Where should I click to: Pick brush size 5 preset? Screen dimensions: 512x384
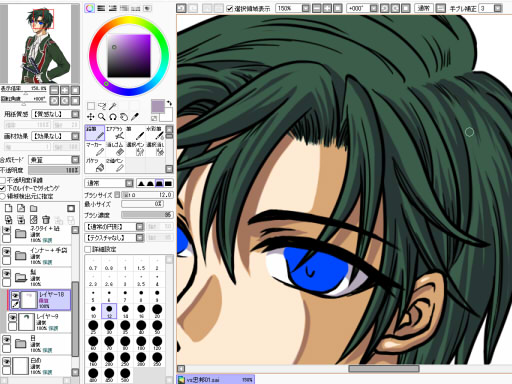[93, 294]
